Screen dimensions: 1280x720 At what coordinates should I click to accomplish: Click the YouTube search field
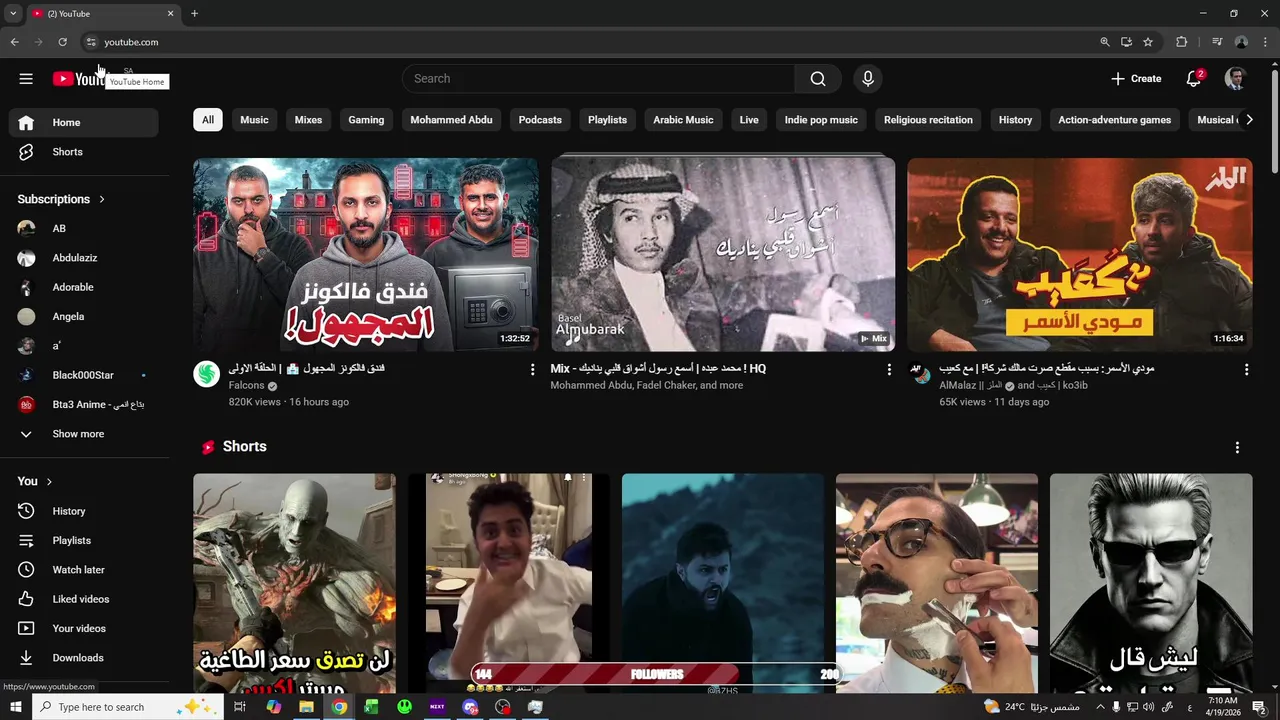pos(599,79)
